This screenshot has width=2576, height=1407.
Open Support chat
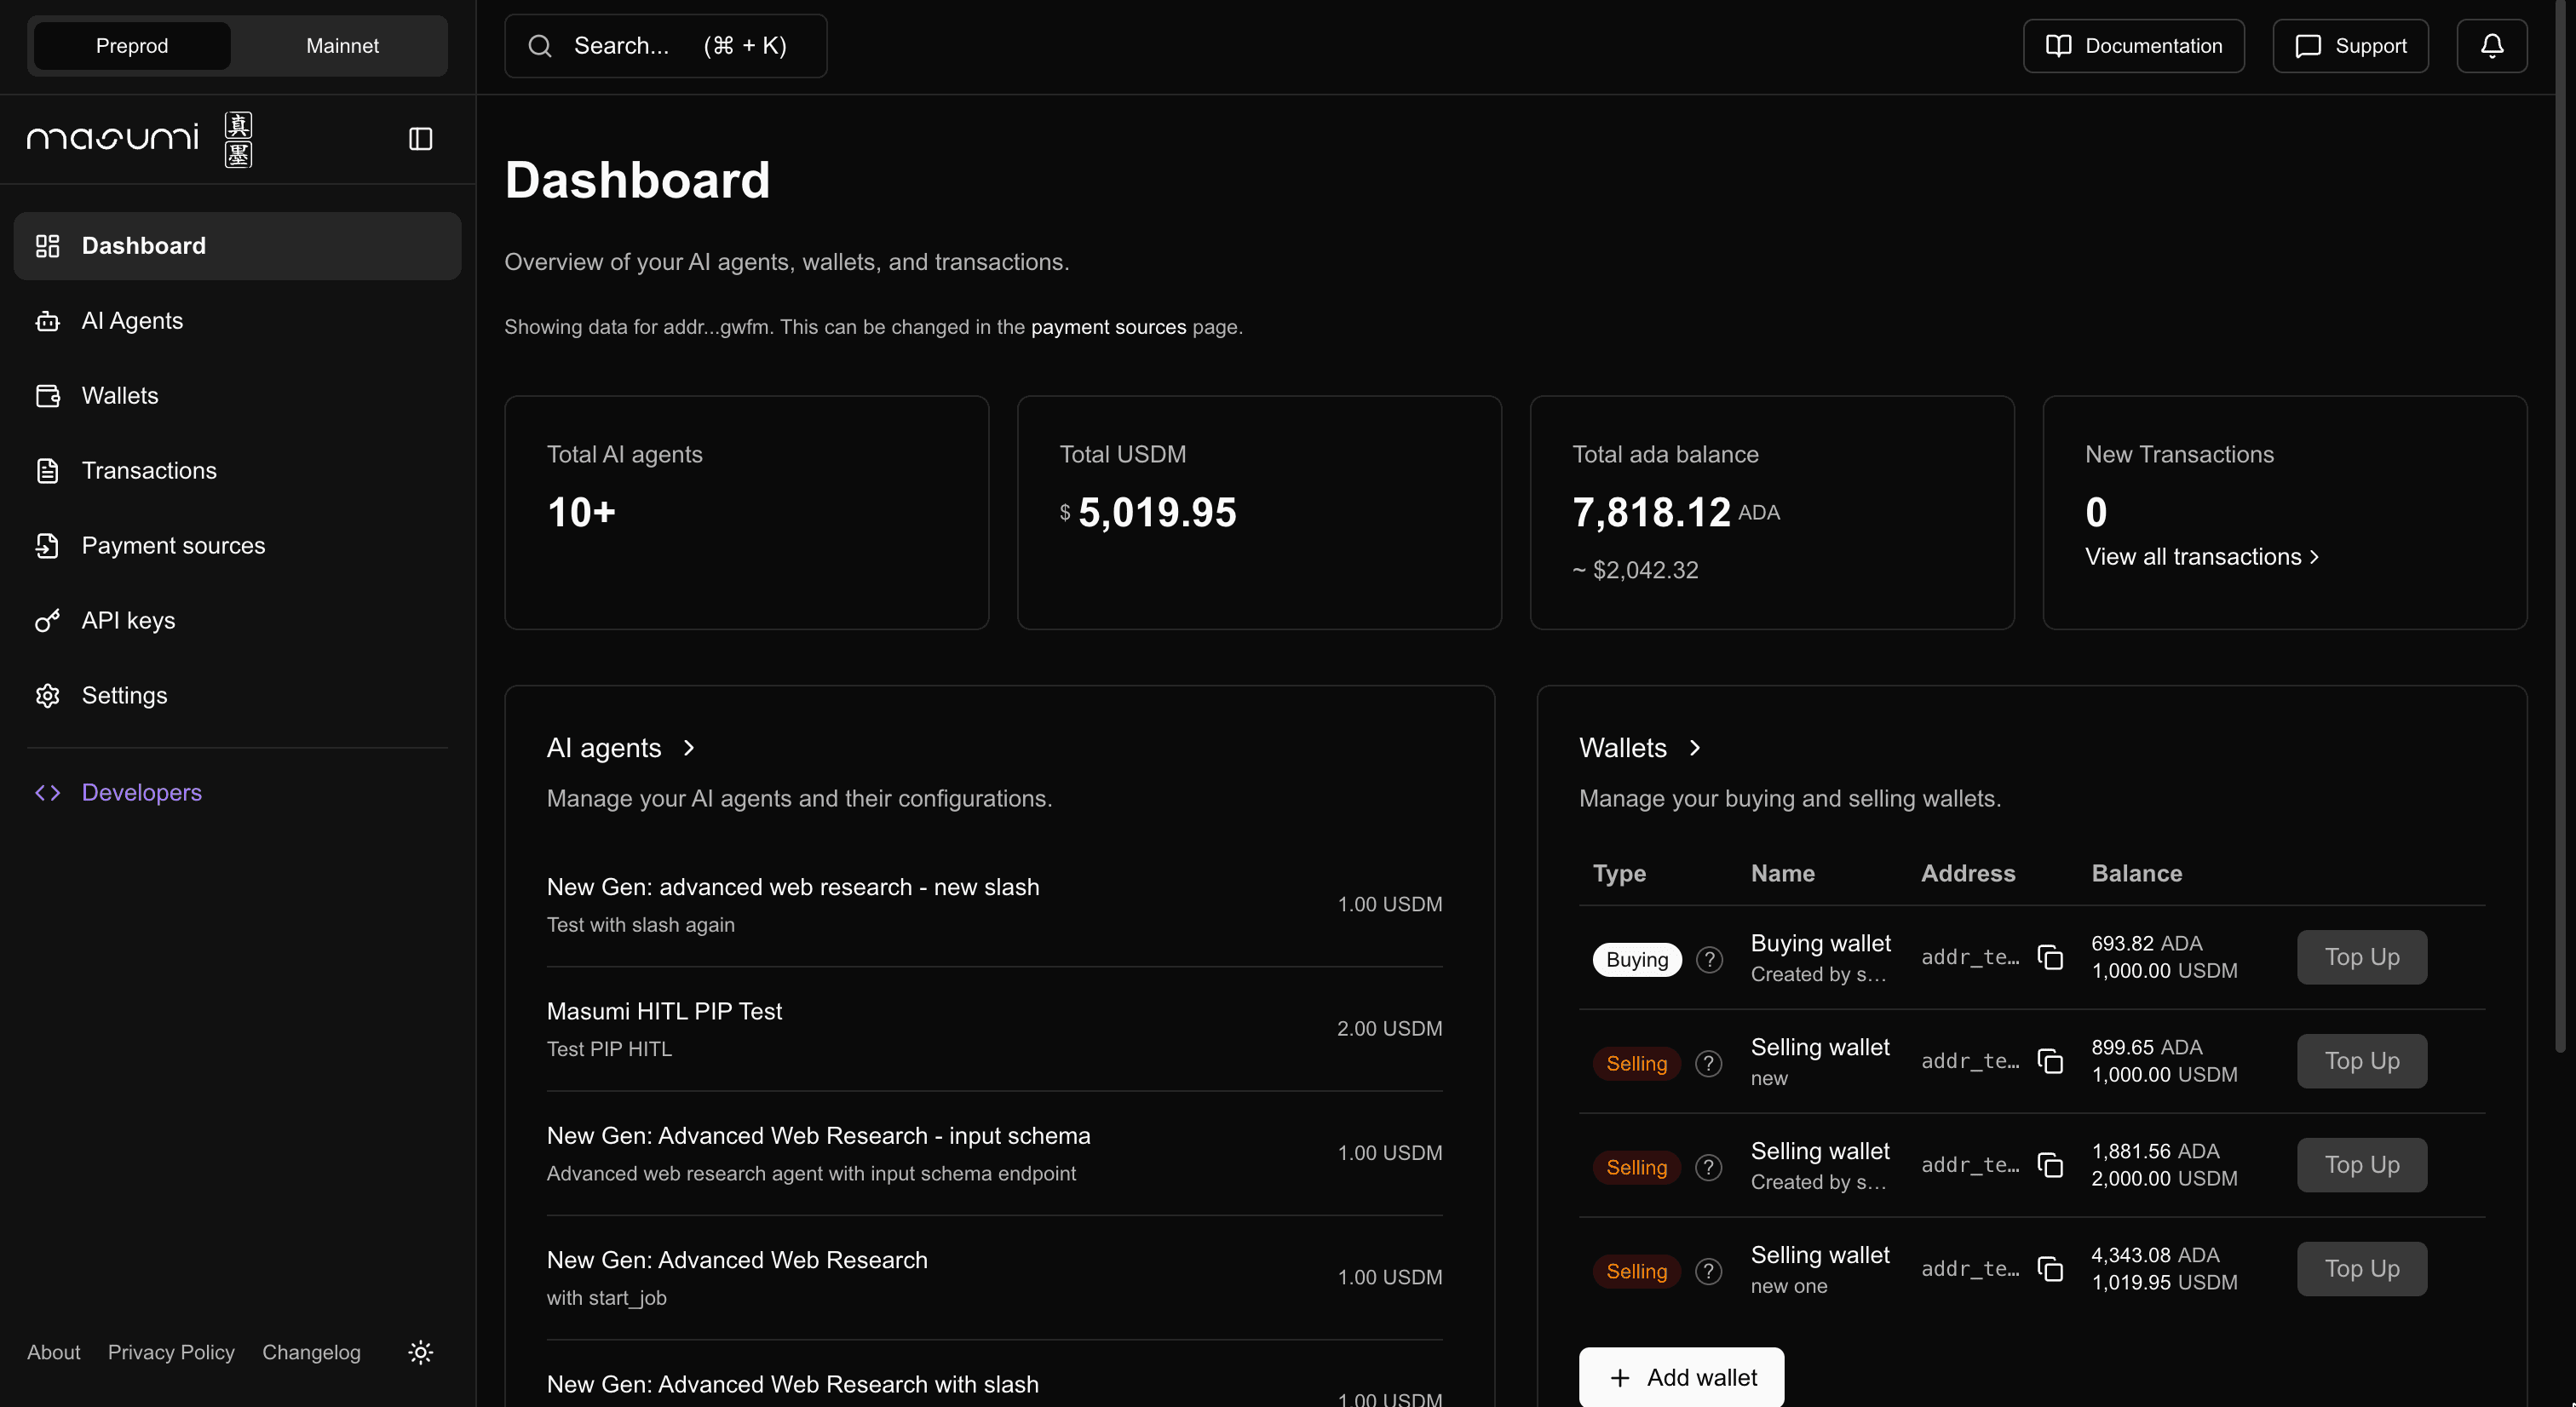(2350, 46)
